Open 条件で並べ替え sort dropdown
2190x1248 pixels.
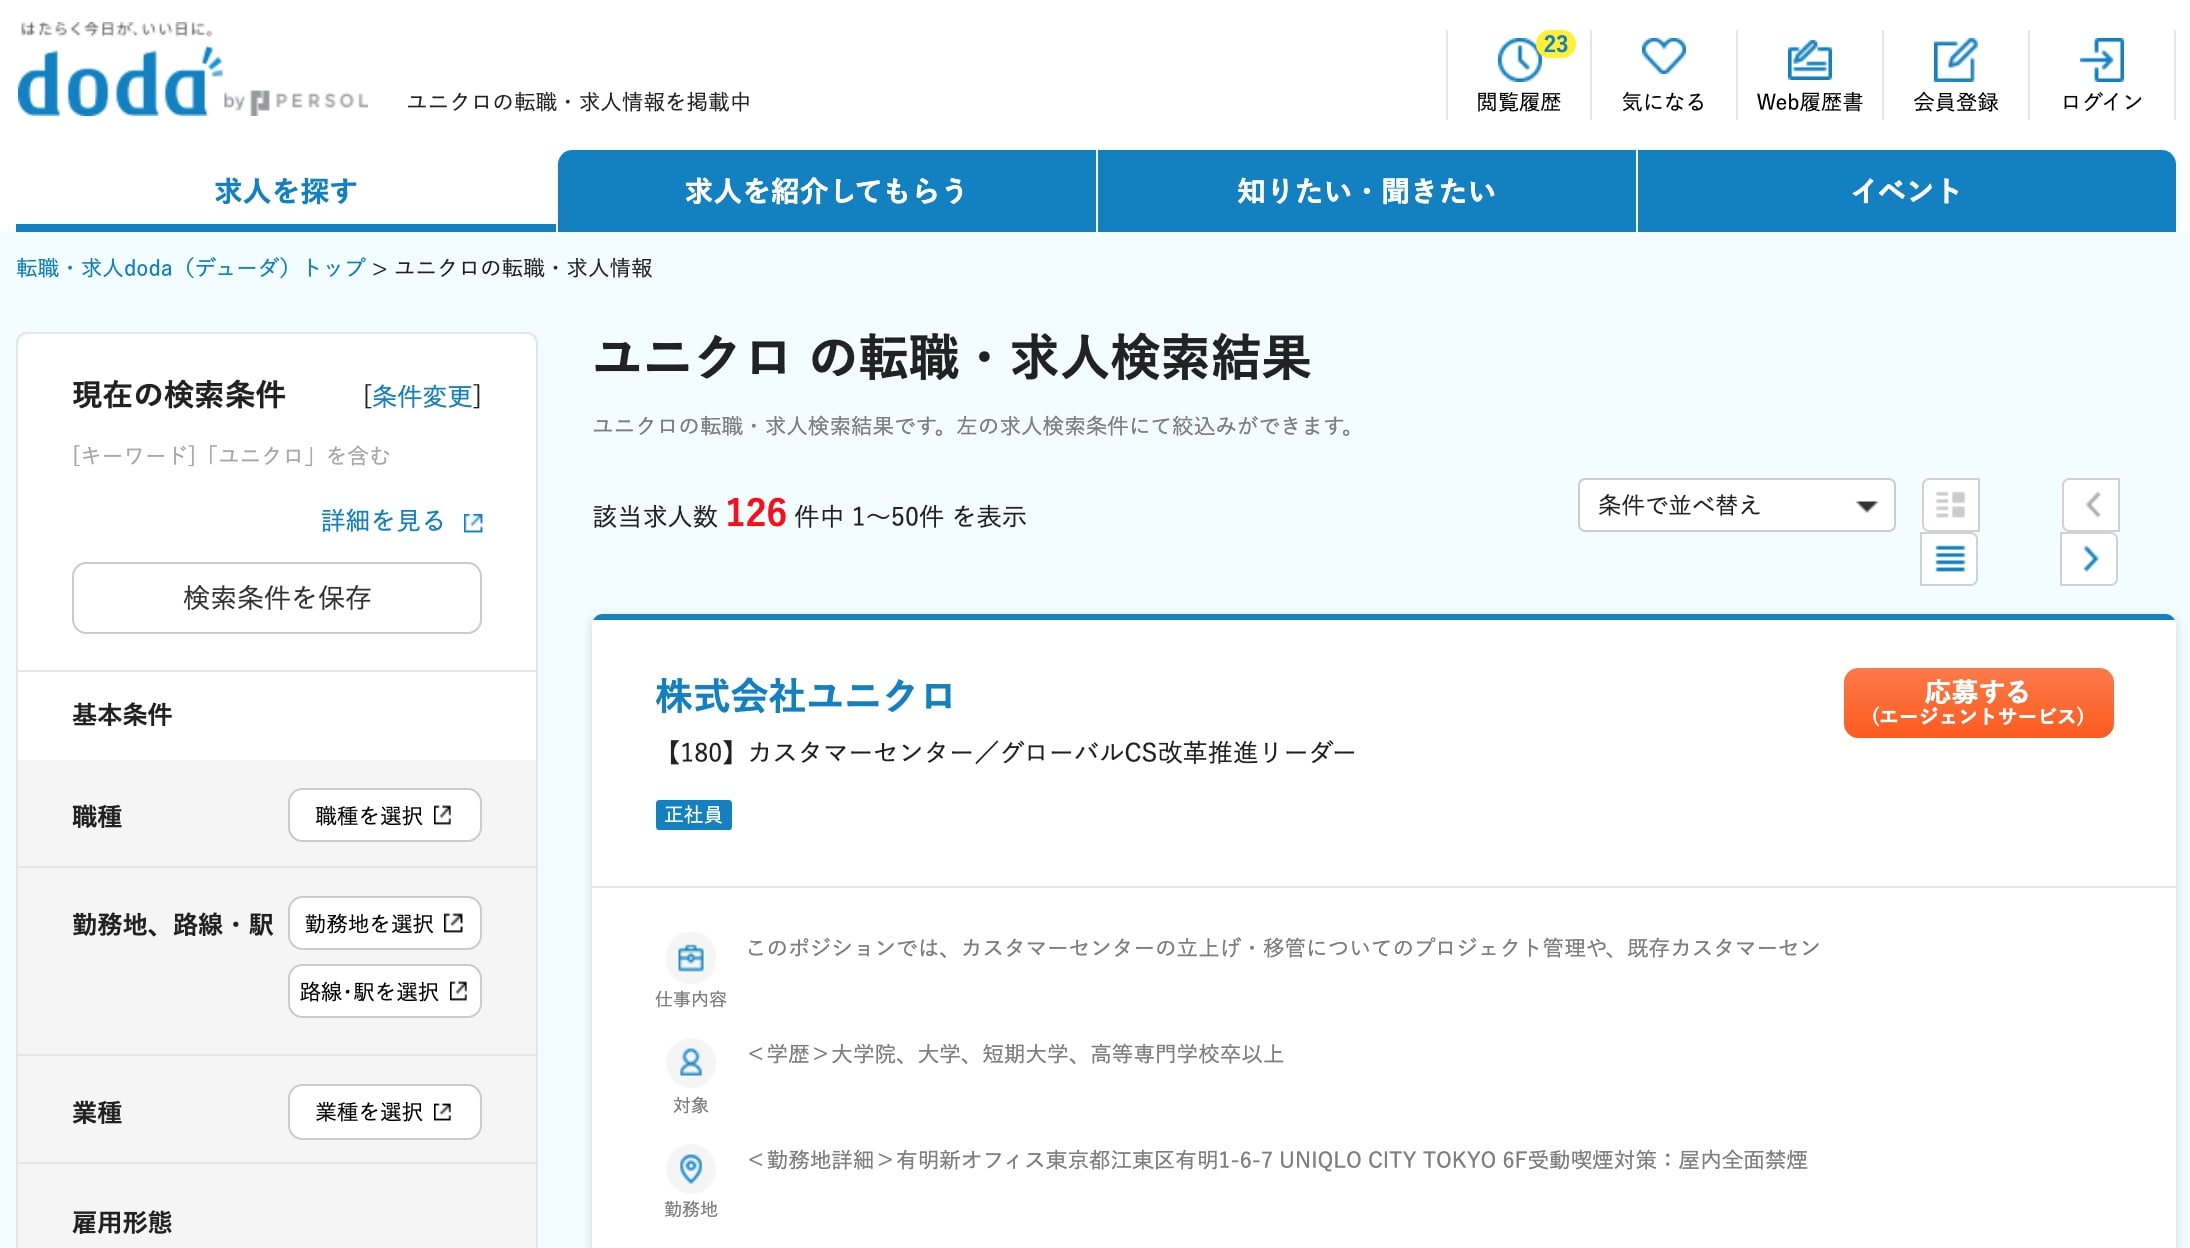(1737, 505)
